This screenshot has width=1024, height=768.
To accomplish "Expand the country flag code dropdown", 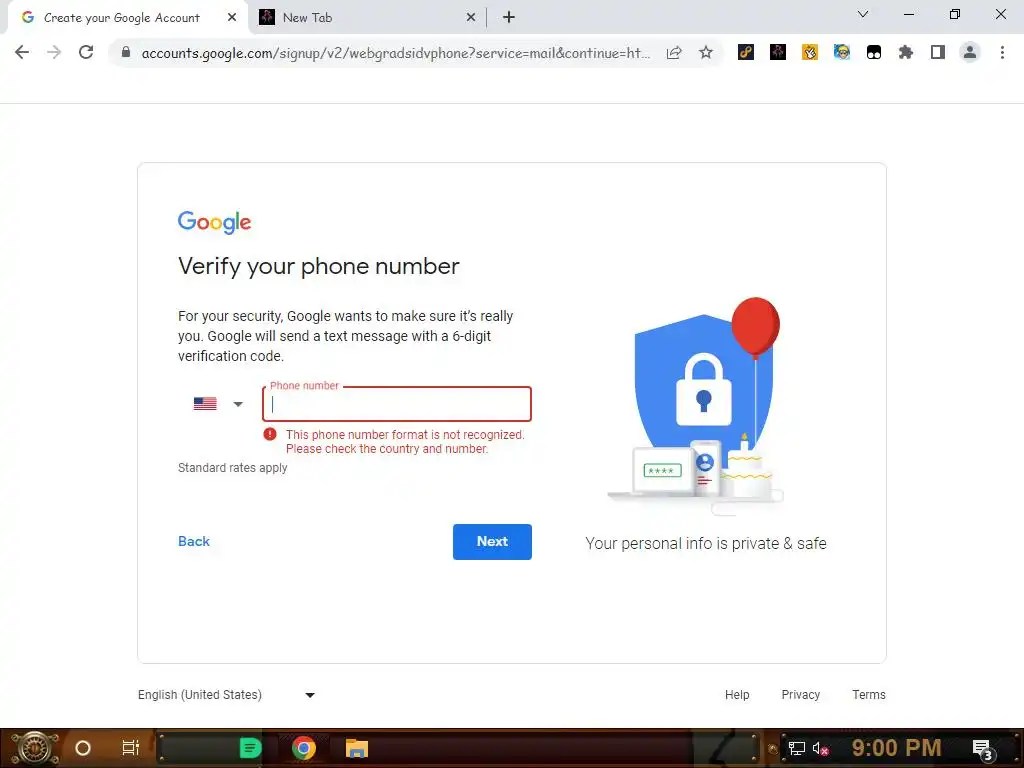I will [218, 404].
